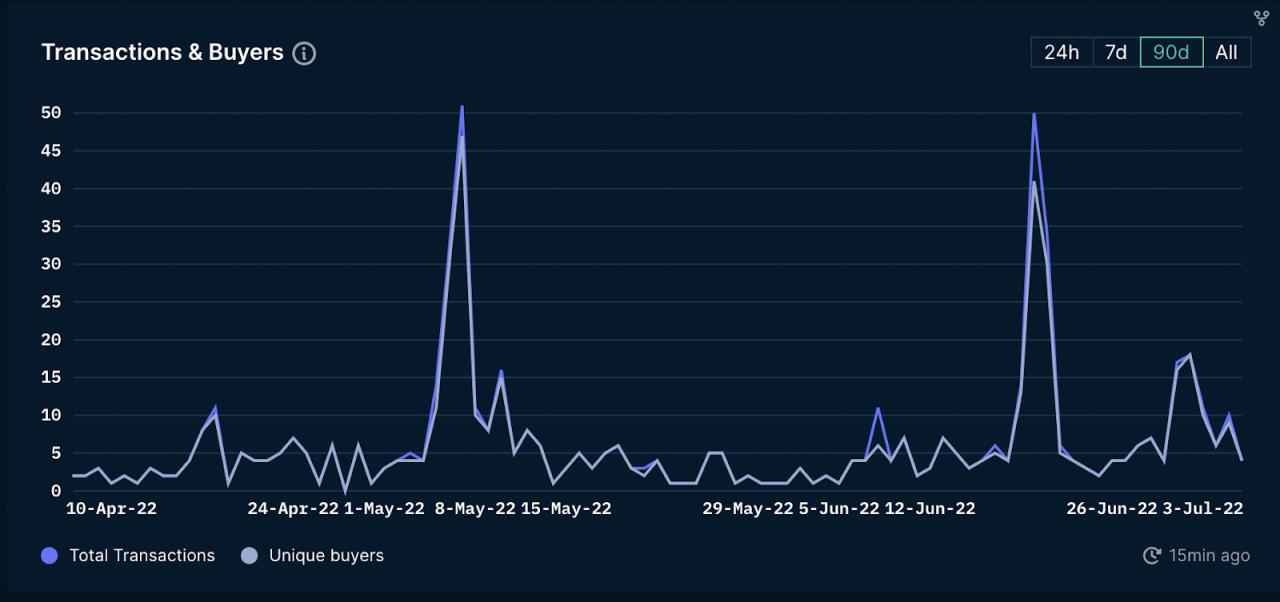This screenshot has height=602, width=1280.
Task: Click the 10-Apr-22 x-axis label
Action: pyautogui.click(x=111, y=509)
